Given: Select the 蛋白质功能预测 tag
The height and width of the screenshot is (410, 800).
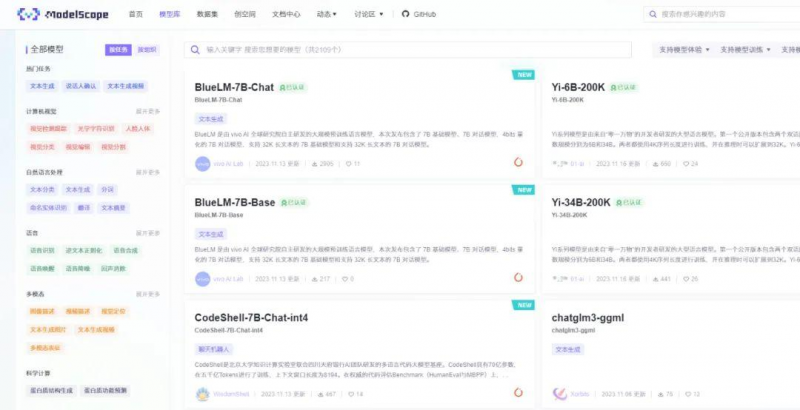Looking at the screenshot, I should [105, 391].
